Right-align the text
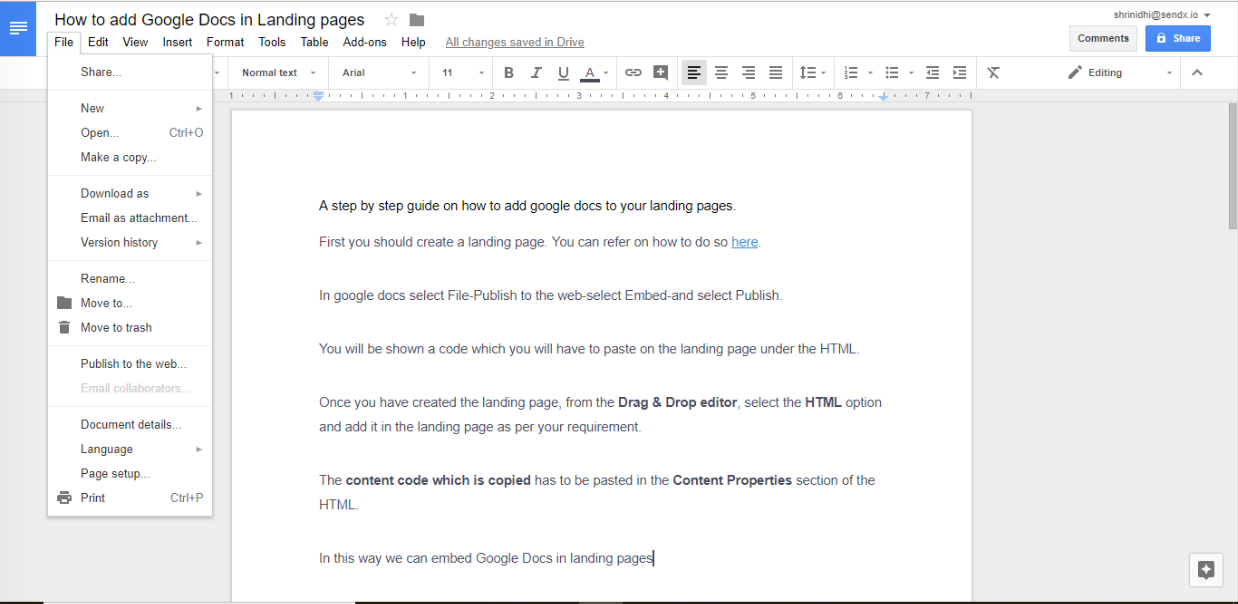 click(x=748, y=73)
